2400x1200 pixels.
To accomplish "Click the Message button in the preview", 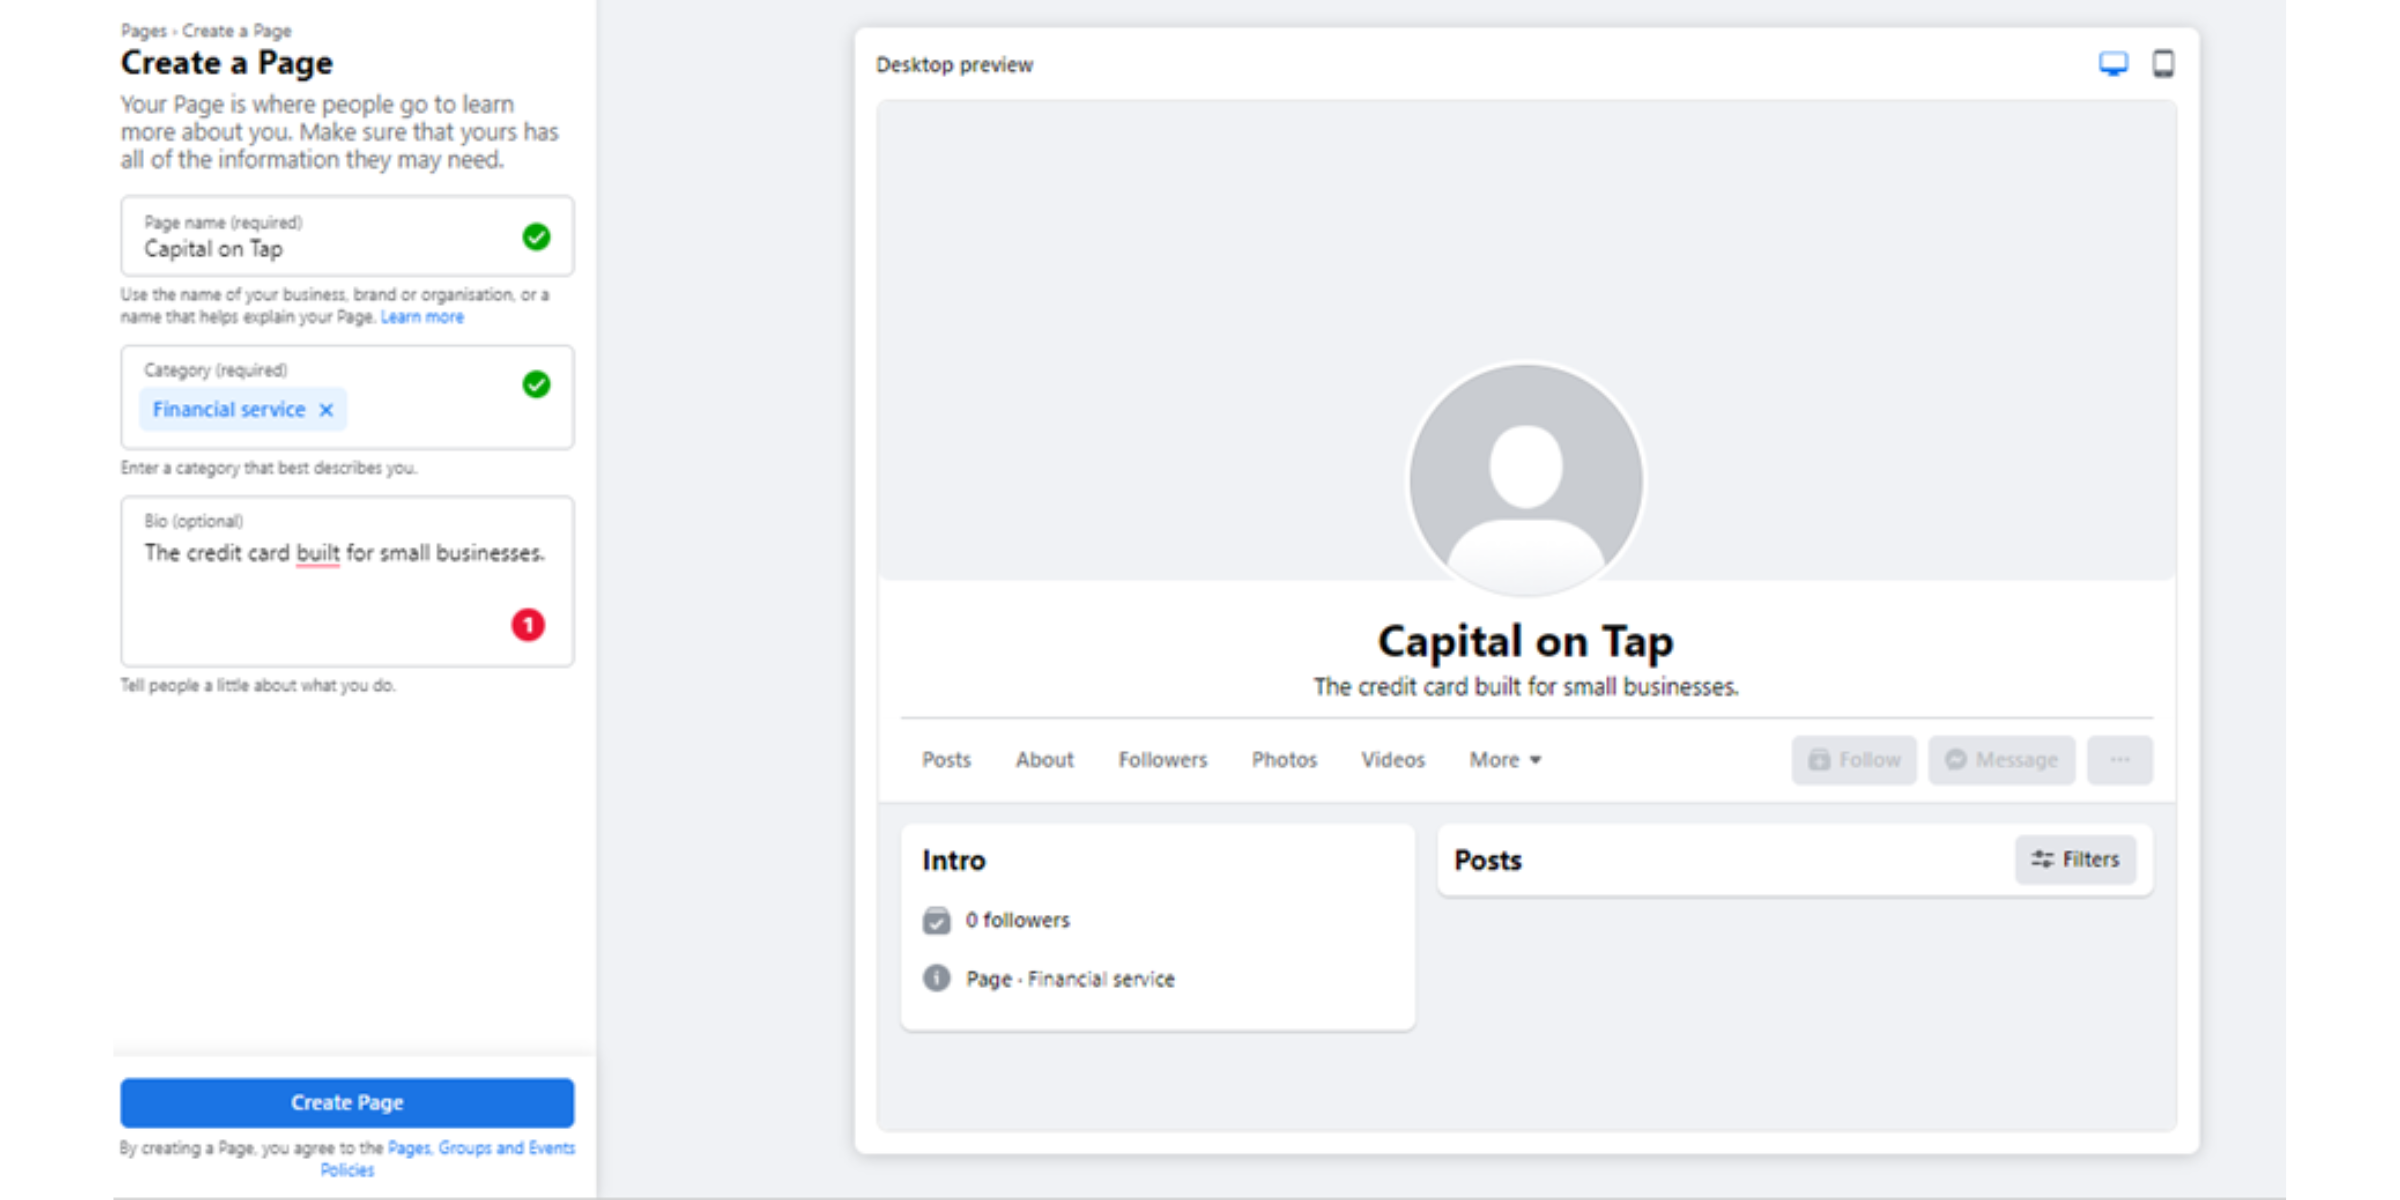I will 2001,759.
